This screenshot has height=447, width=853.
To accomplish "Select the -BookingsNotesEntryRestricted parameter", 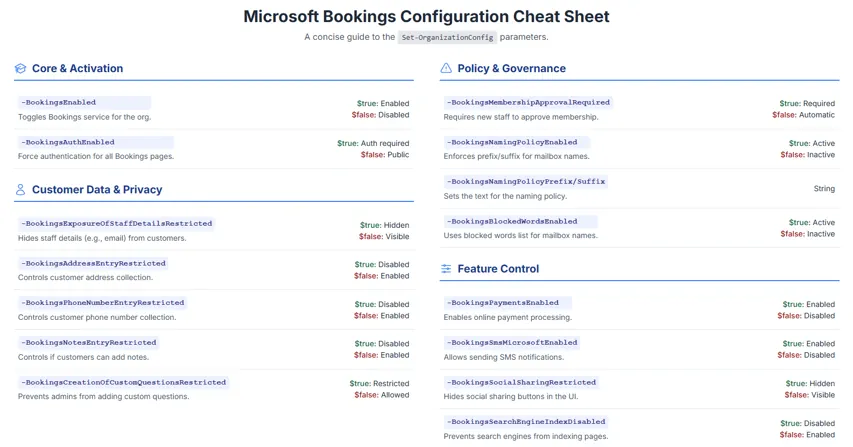I will click(89, 343).
